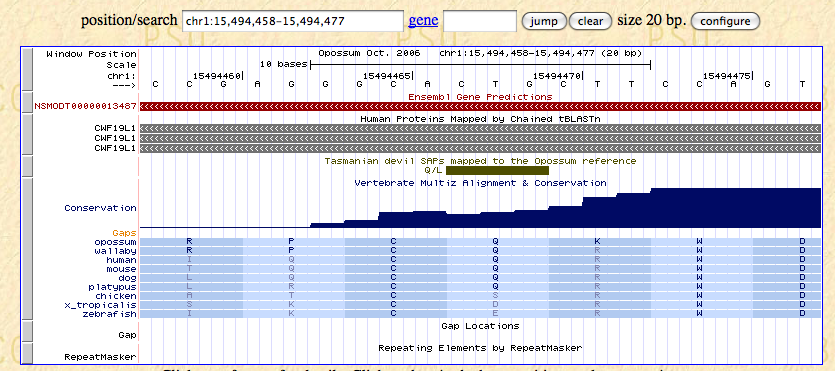Image resolution: width=835 pixels, height=371 pixels.
Task: Click the K amino acid in opossum row
Action: (x=597, y=242)
